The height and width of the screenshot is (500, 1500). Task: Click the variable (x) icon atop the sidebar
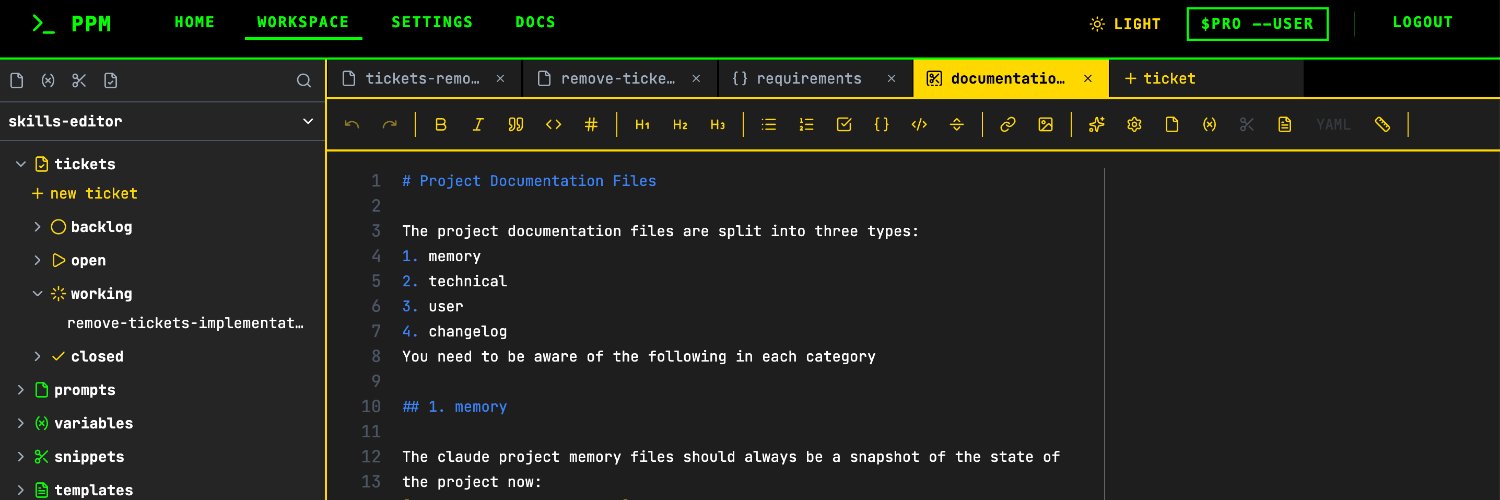(48, 81)
